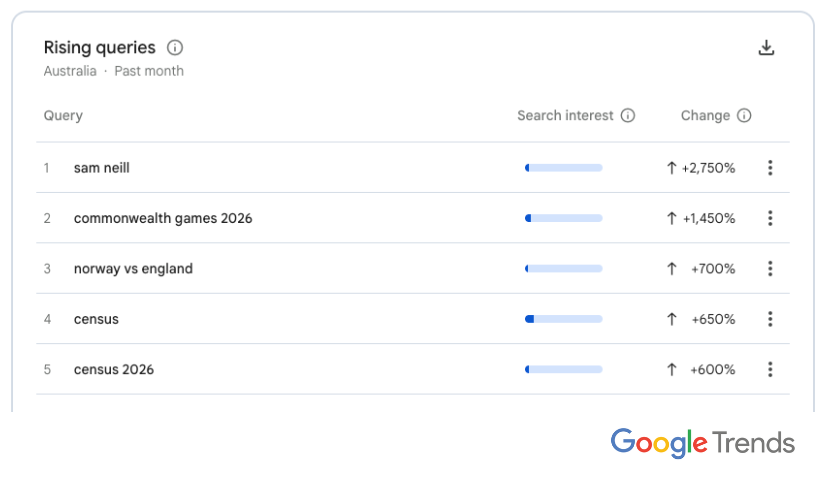828x480 pixels.
Task: Download the Rising queries data
Action: tap(766, 48)
